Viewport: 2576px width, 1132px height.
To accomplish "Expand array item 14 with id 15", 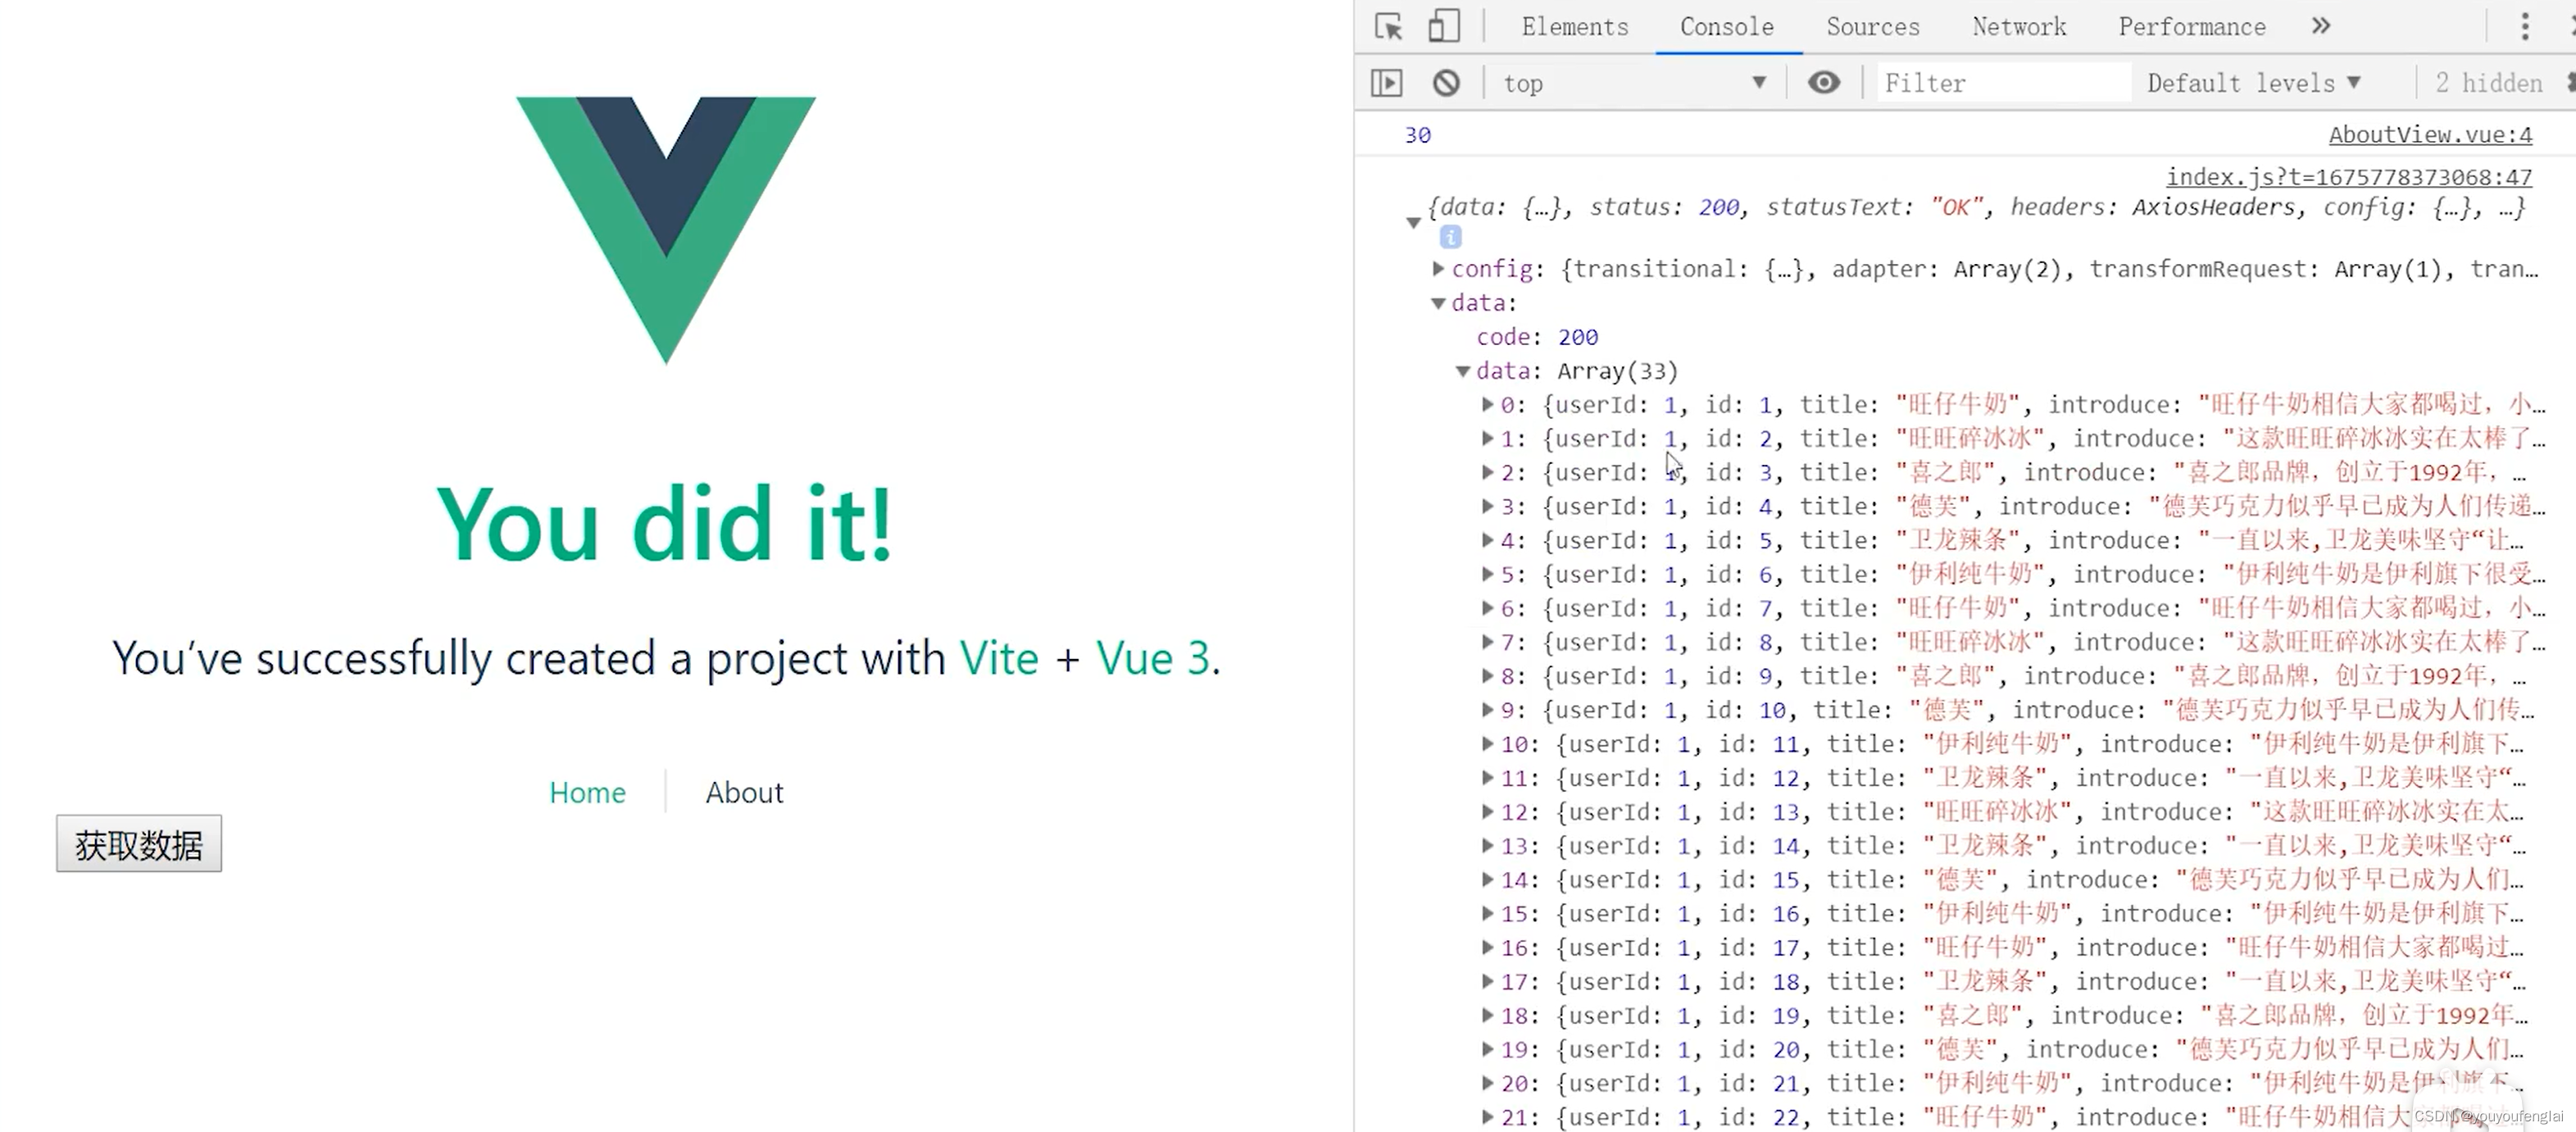I will click(1487, 880).
